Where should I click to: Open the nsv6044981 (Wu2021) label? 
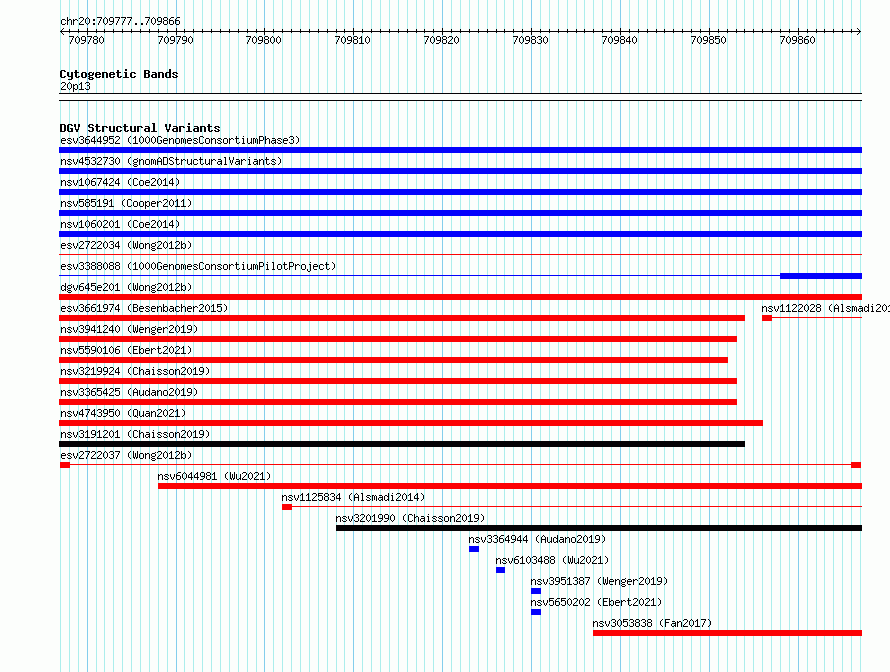point(215,476)
